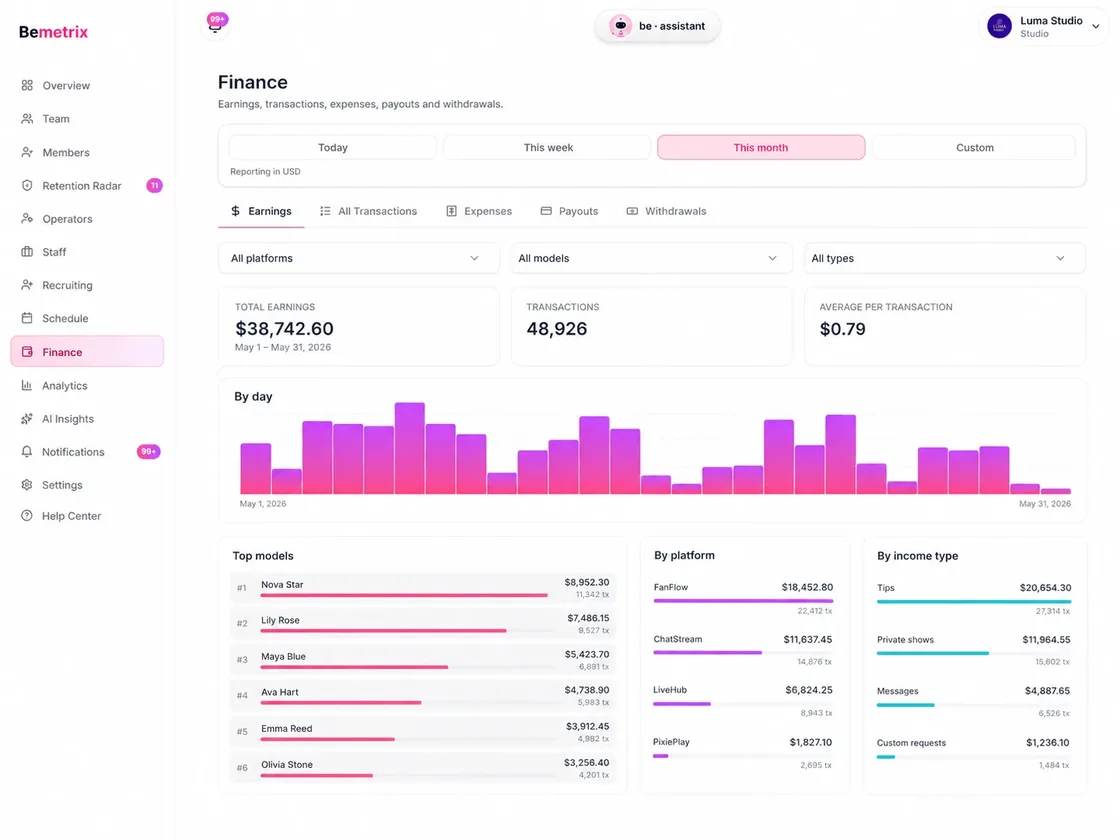
Task: Expand the Luma Studio account chevron
Action: [1096, 26]
